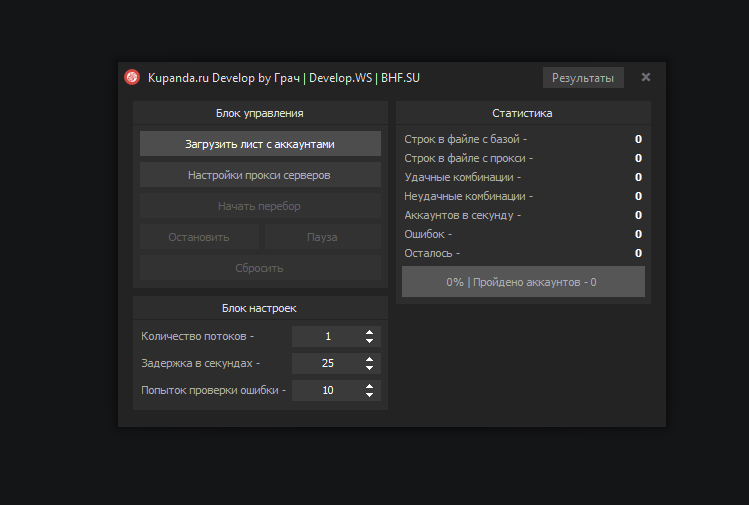Screen dimensions: 749x505
Task: Close the Kupanda.ru window
Action: [x=645, y=77]
